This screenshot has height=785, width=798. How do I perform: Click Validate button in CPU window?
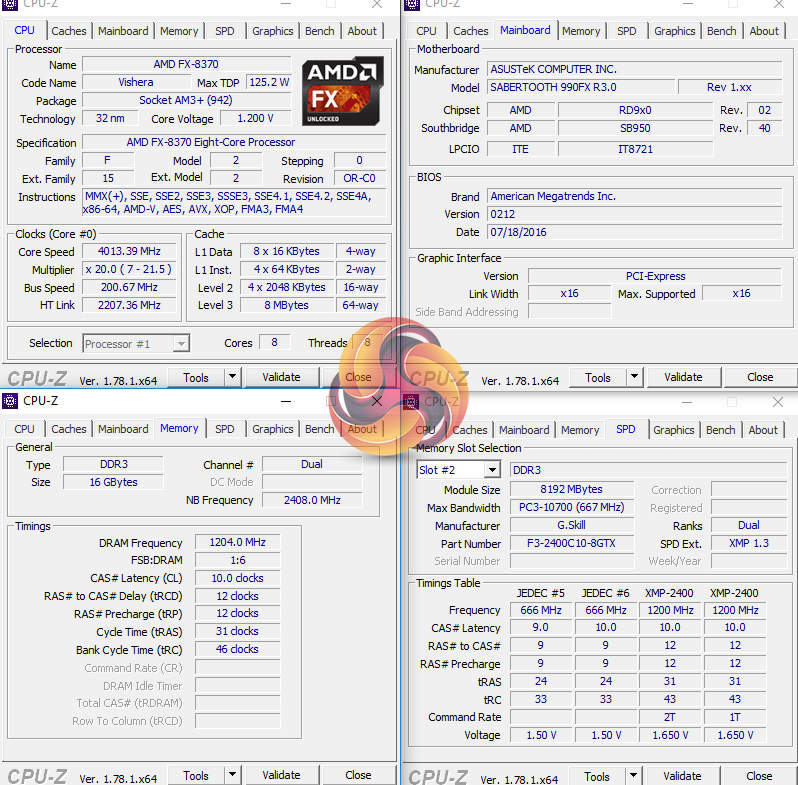coord(281,377)
